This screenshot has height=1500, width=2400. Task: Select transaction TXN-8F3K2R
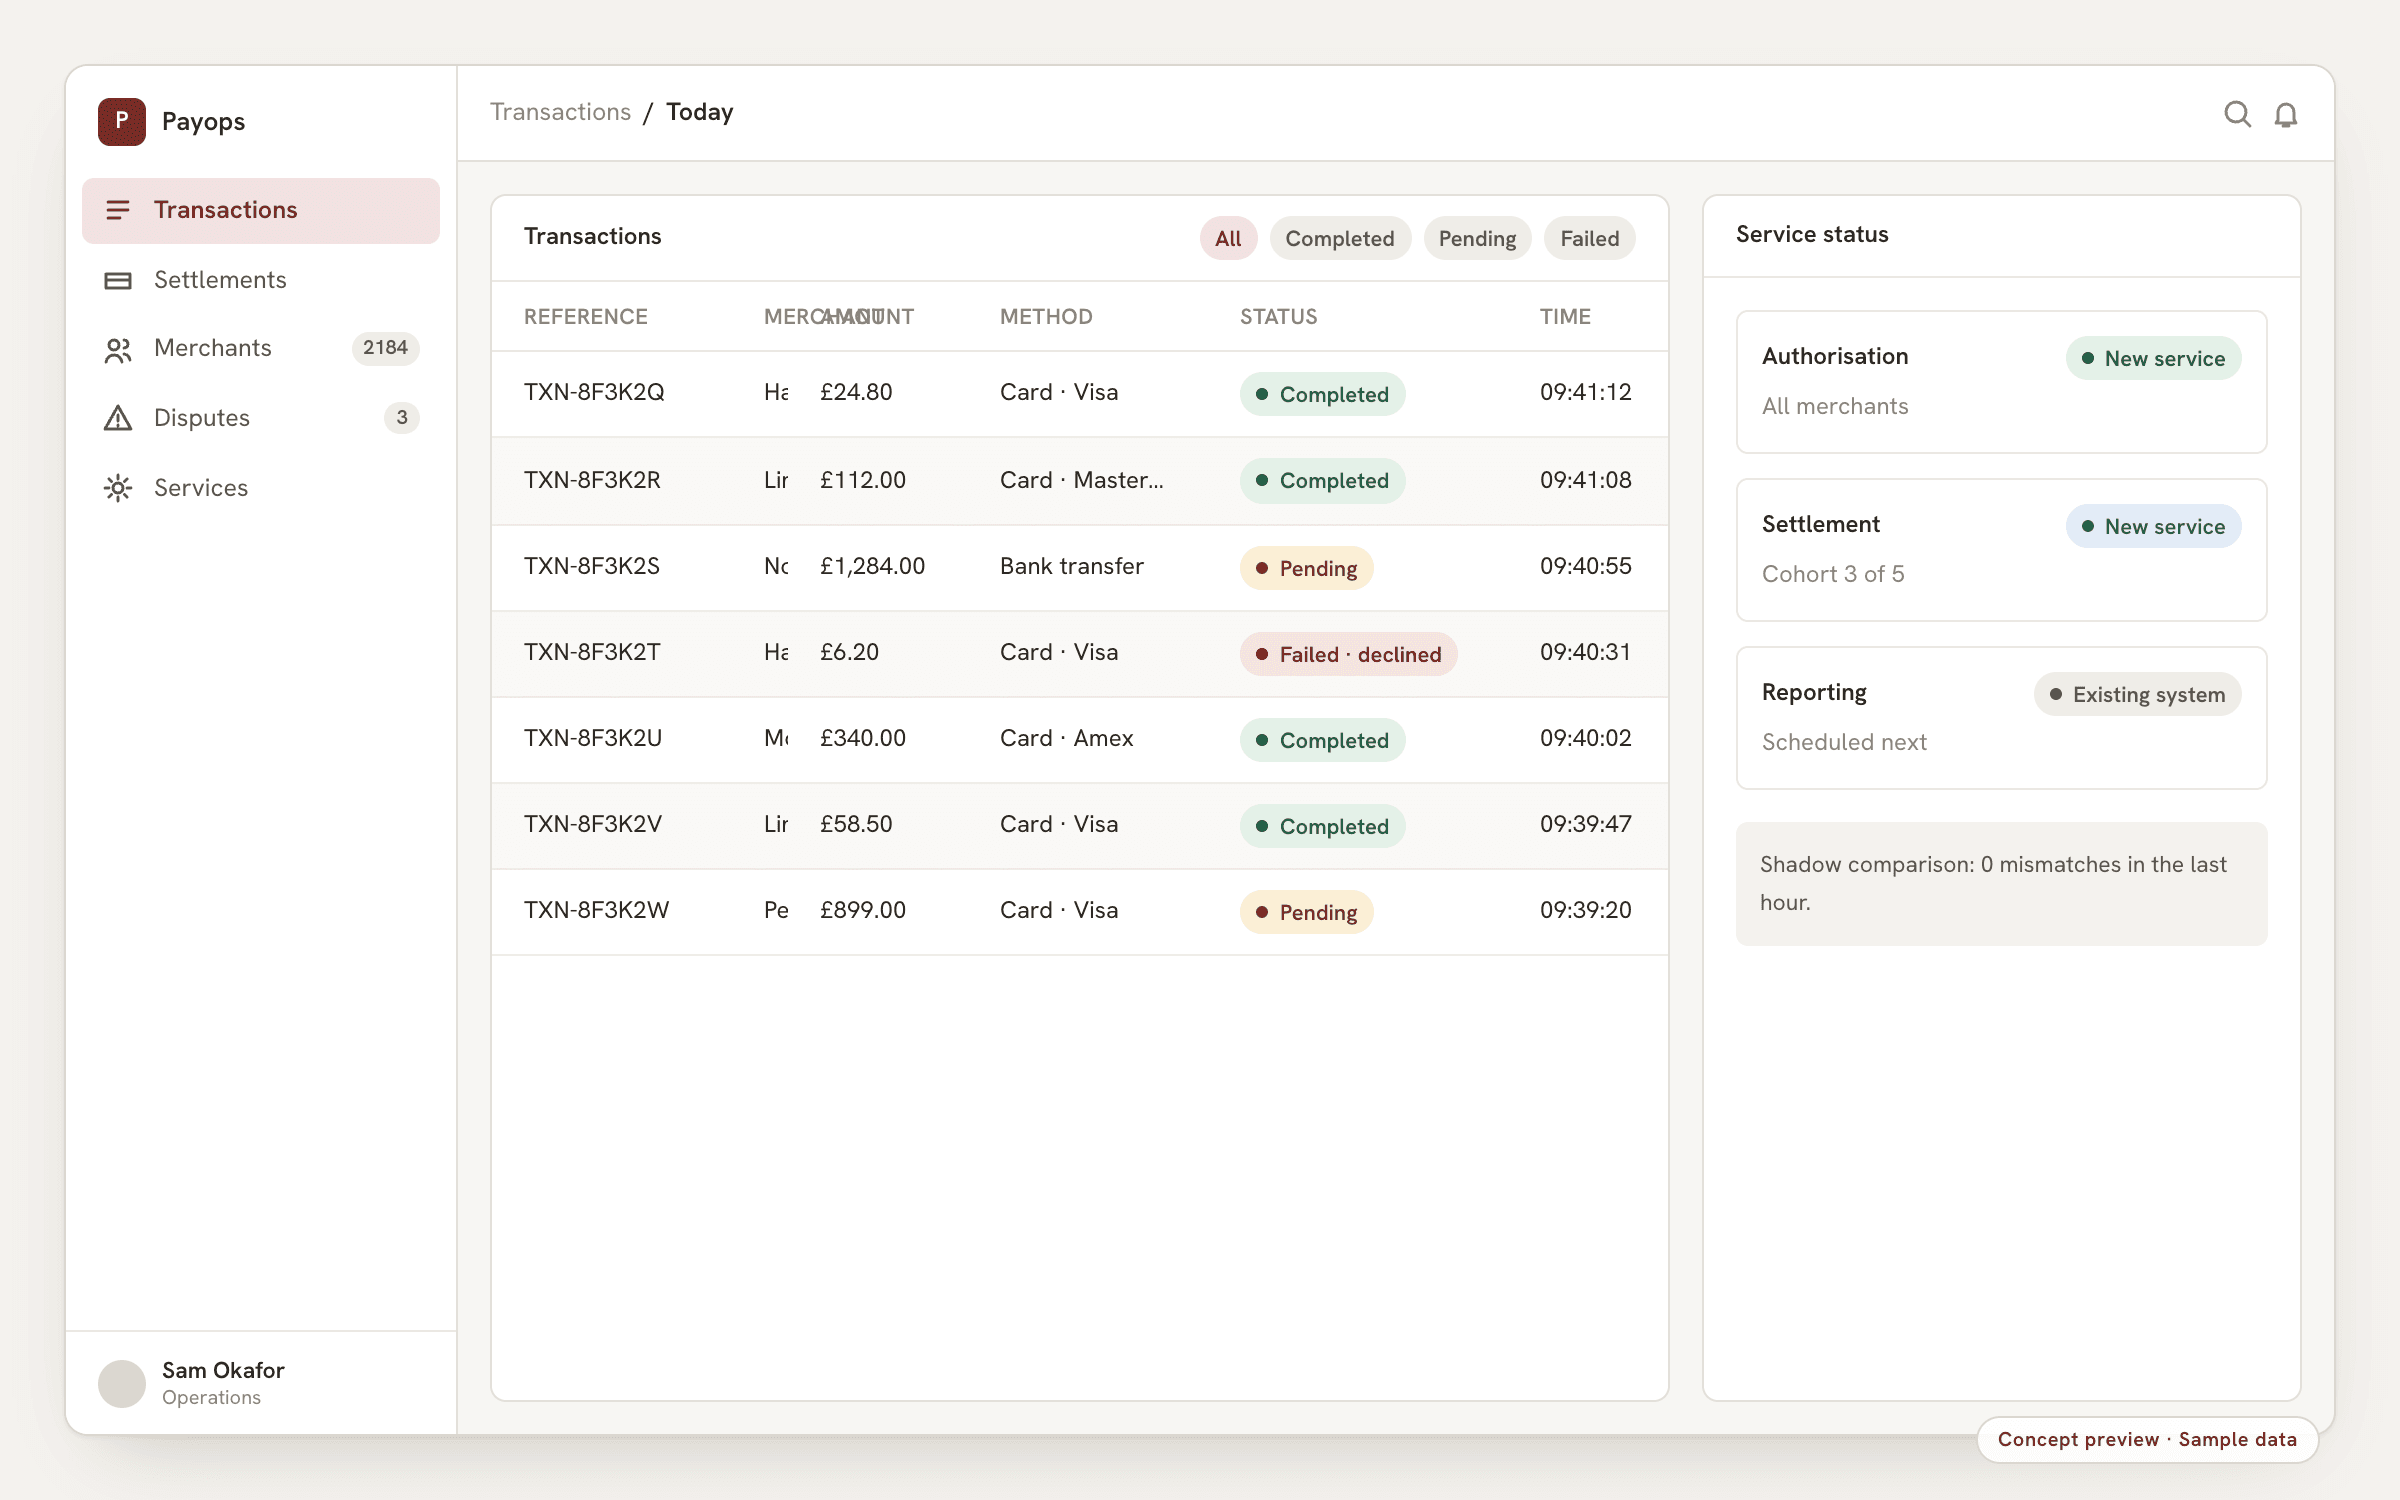click(x=1080, y=481)
